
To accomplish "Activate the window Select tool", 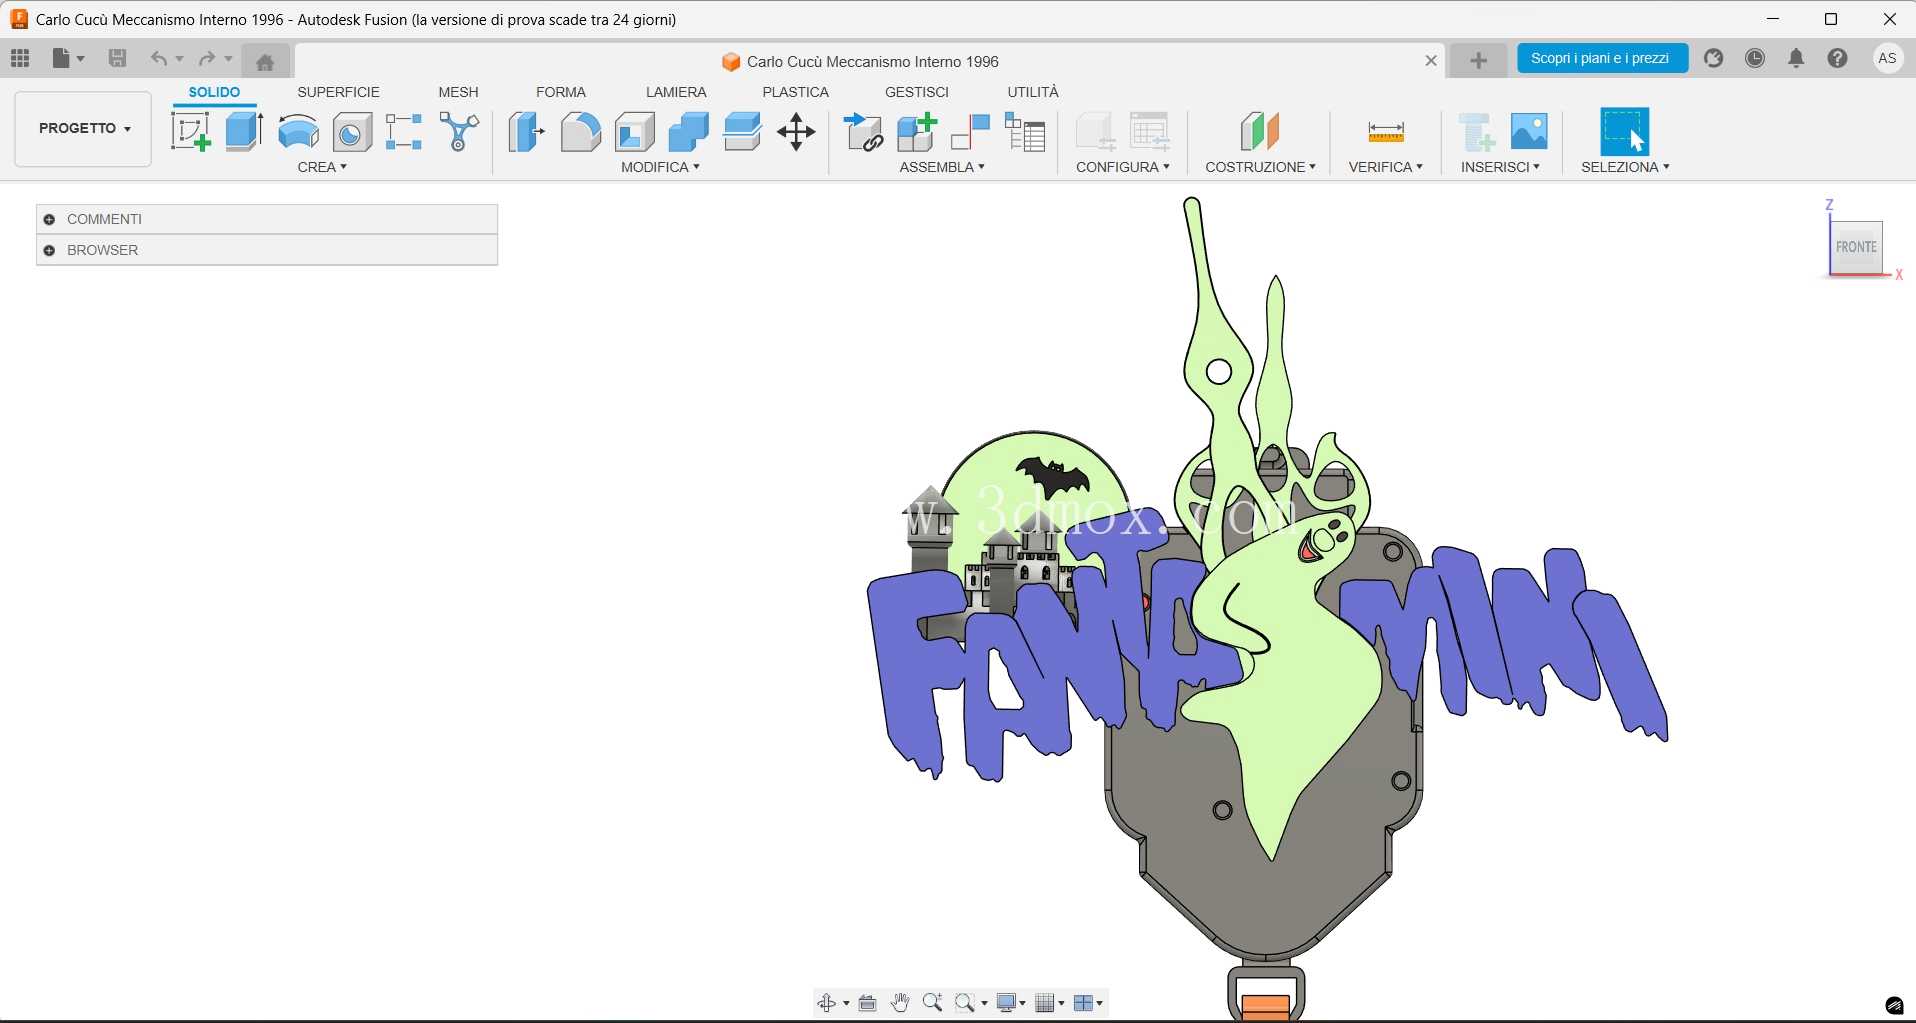I will tap(1625, 131).
